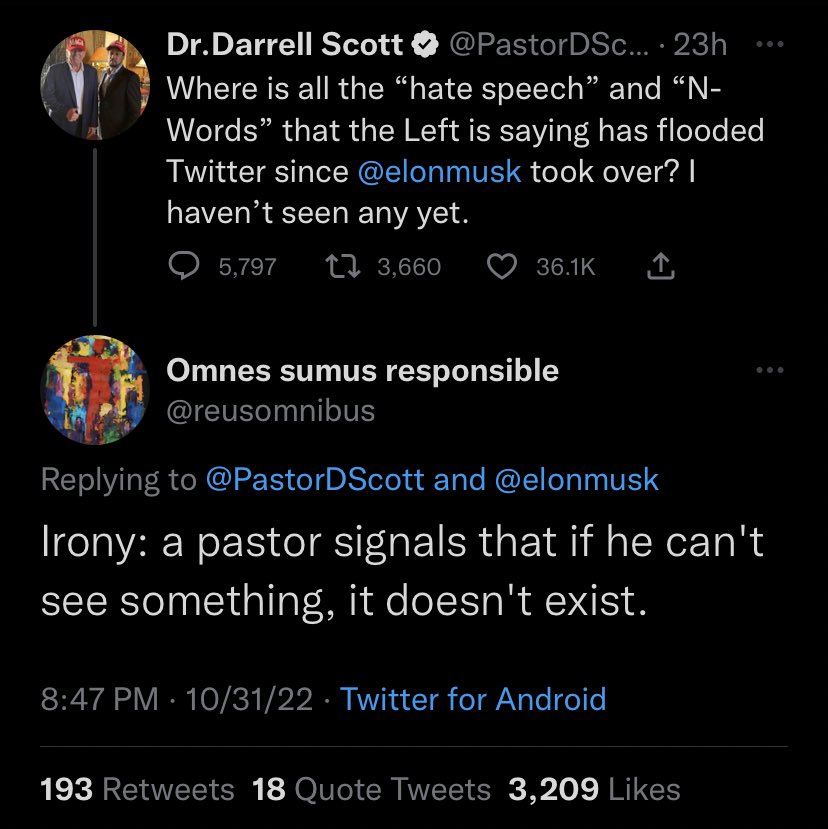Show the 3,209 Likes list
Screen dimensions: 828x829
594,789
